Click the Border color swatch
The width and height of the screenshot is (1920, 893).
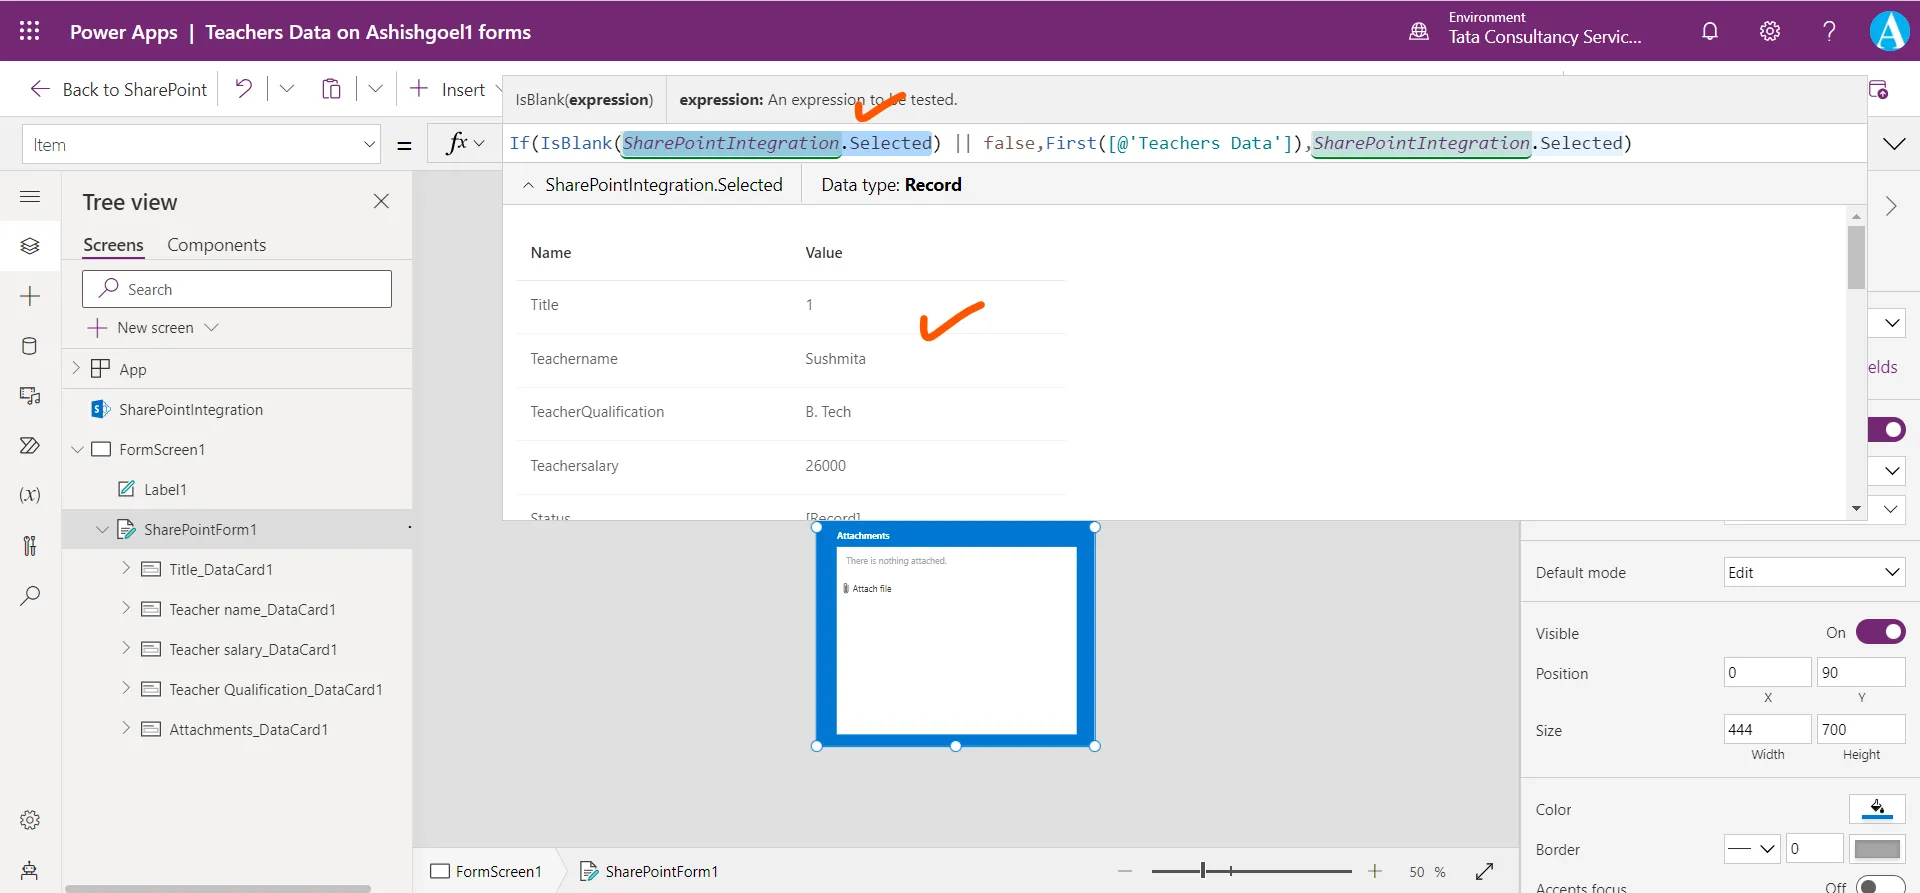(1877, 849)
